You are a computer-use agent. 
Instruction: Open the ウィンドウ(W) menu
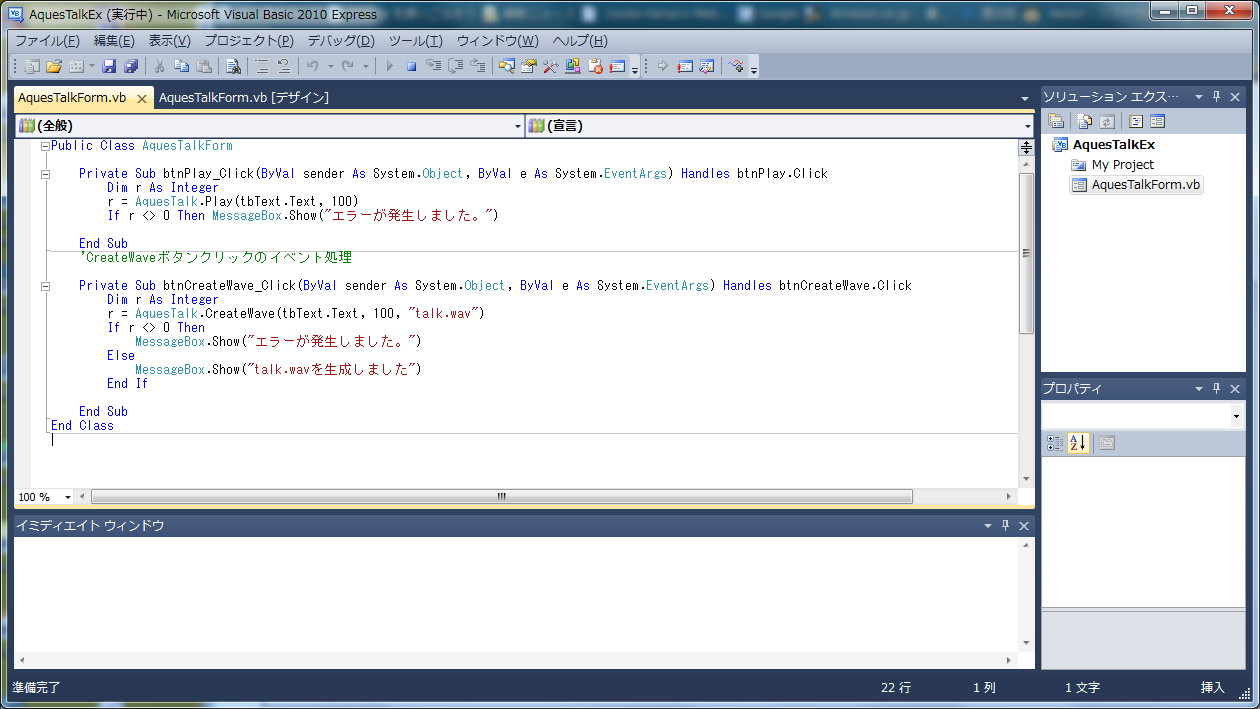click(x=497, y=41)
